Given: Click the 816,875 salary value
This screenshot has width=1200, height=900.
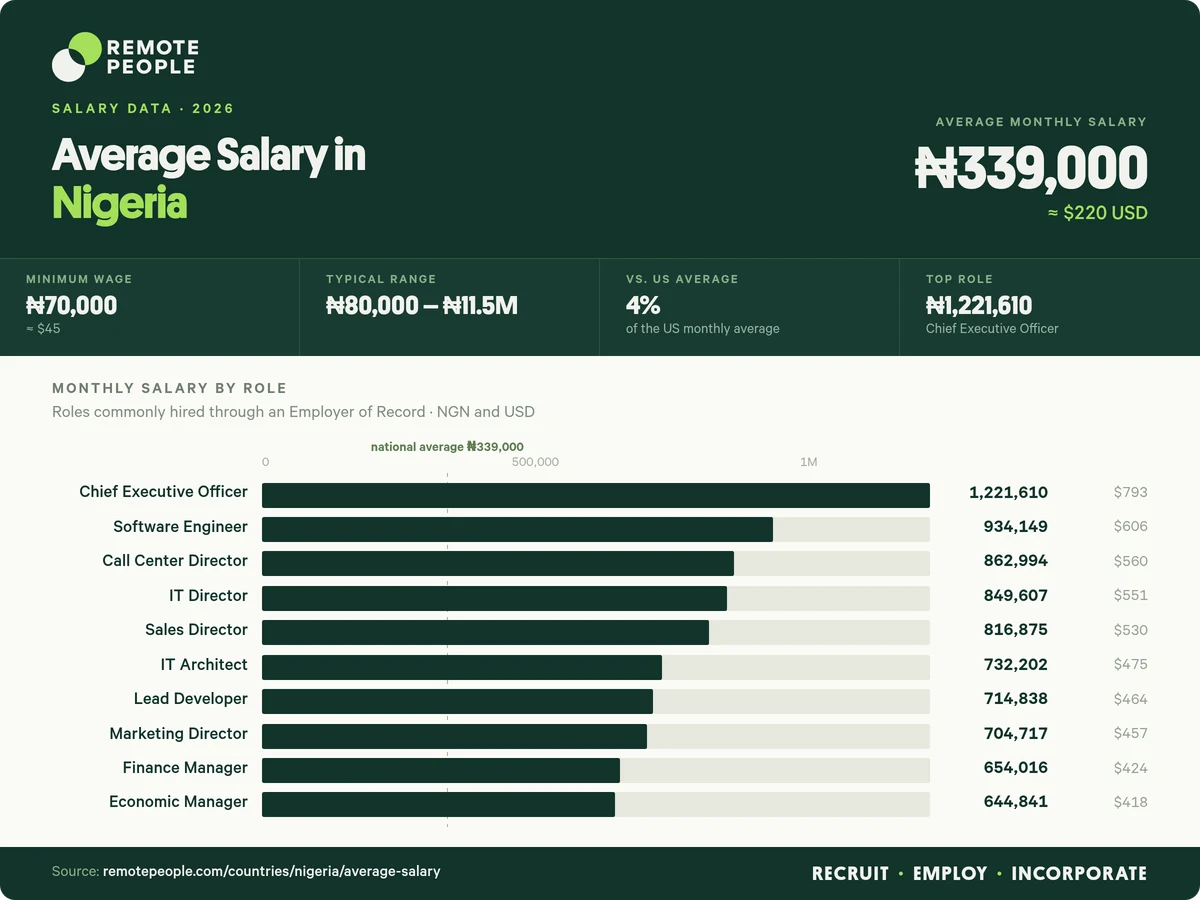Looking at the screenshot, I should (x=1016, y=630).
